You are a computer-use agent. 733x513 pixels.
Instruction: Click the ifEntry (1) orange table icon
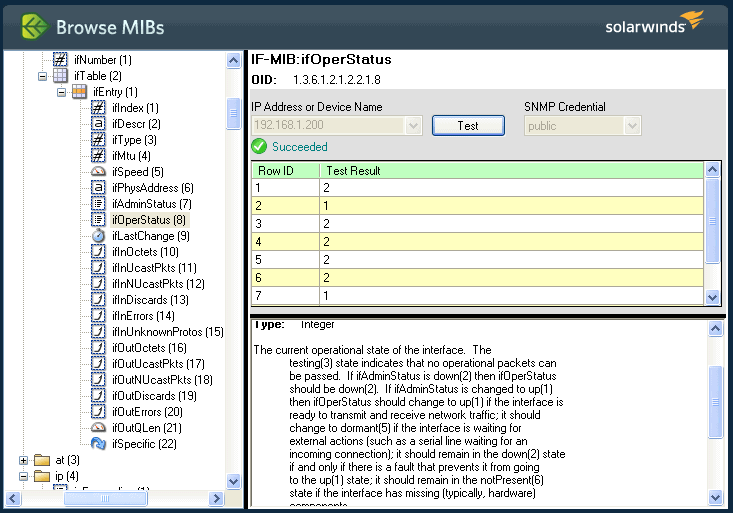pyautogui.click(x=79, y=92)
